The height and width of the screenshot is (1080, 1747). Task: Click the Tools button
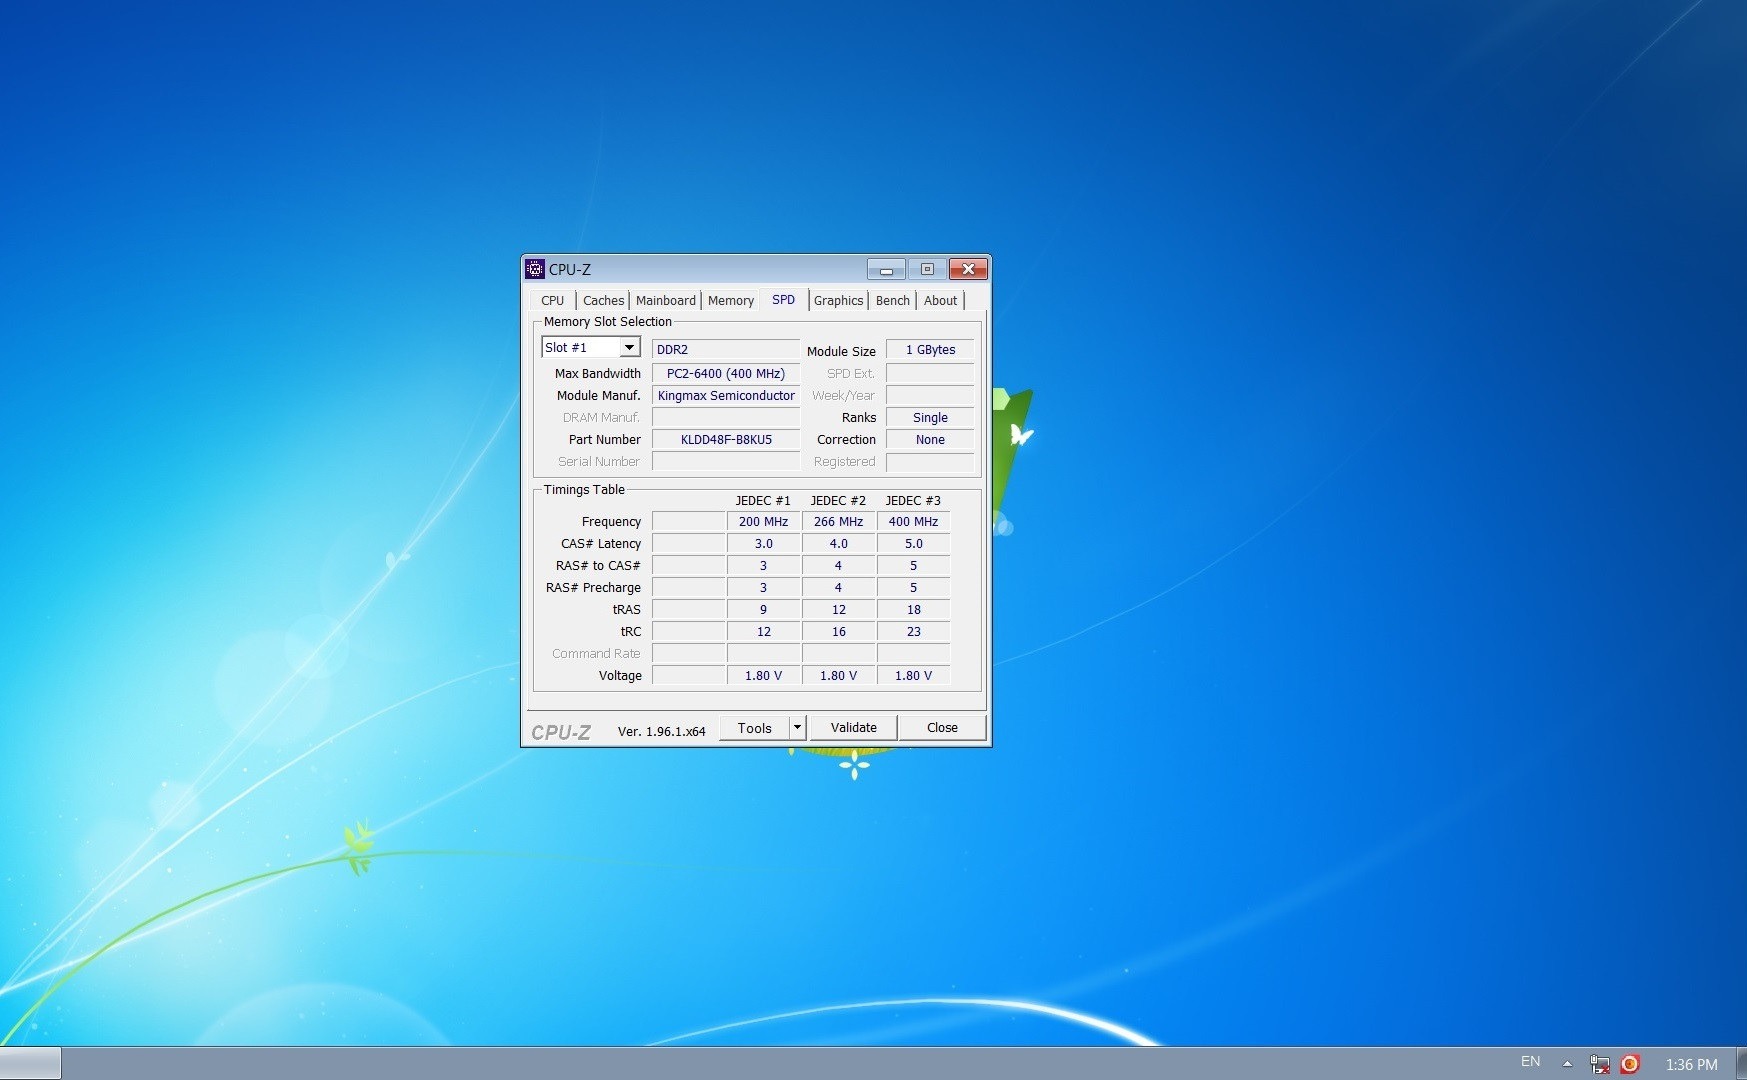click(754, 728)
